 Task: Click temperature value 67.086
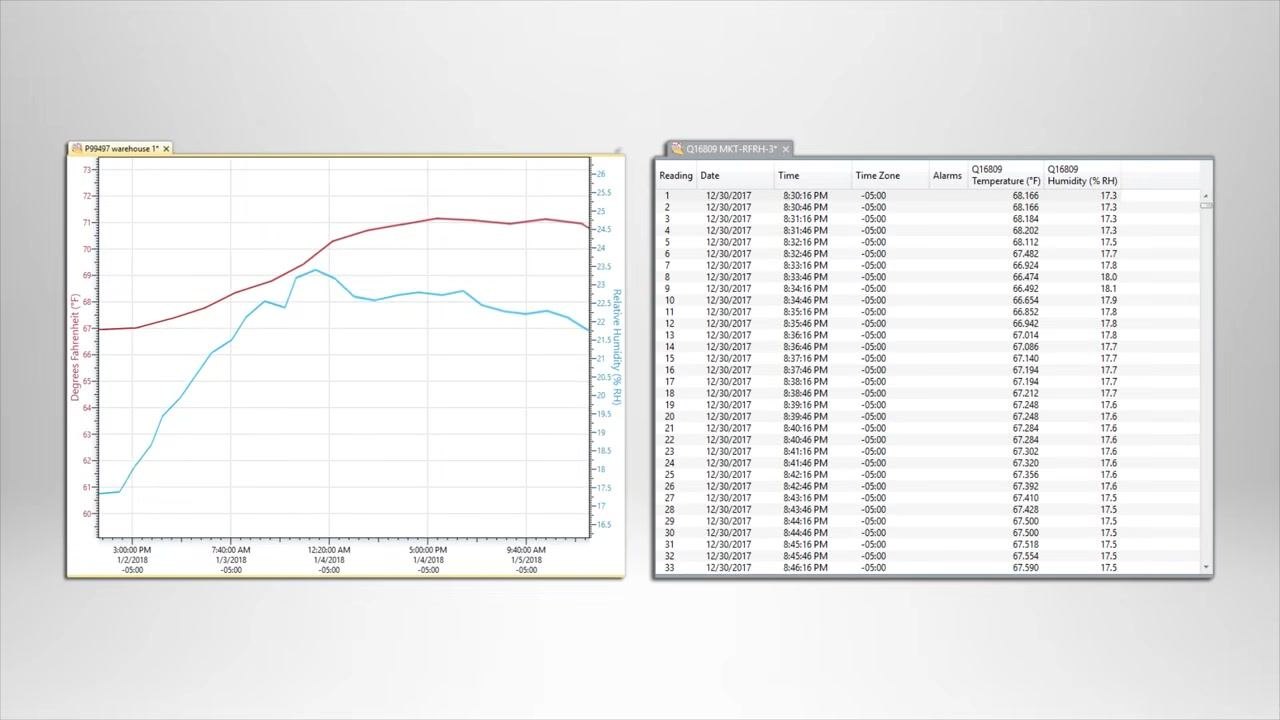pos(1025,347)
